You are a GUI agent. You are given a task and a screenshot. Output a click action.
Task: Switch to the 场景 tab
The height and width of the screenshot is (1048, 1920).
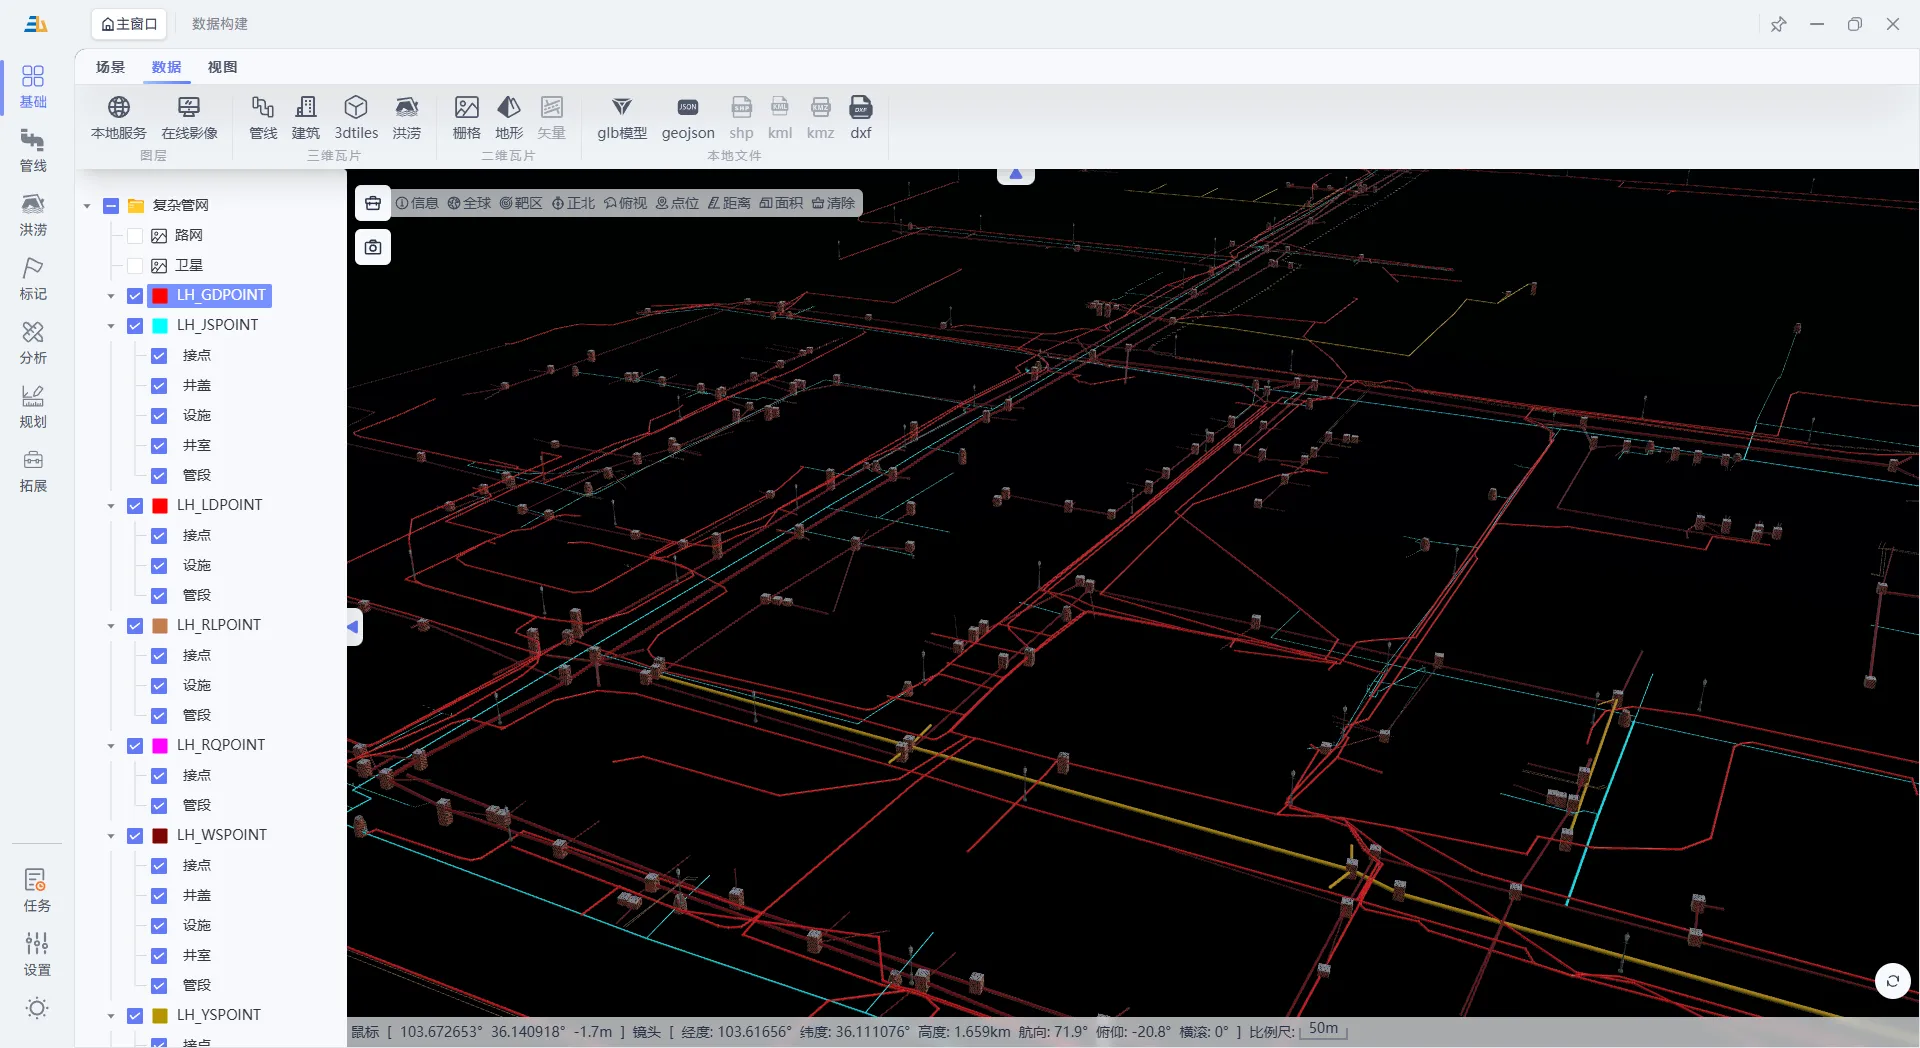tap(110, 67)
